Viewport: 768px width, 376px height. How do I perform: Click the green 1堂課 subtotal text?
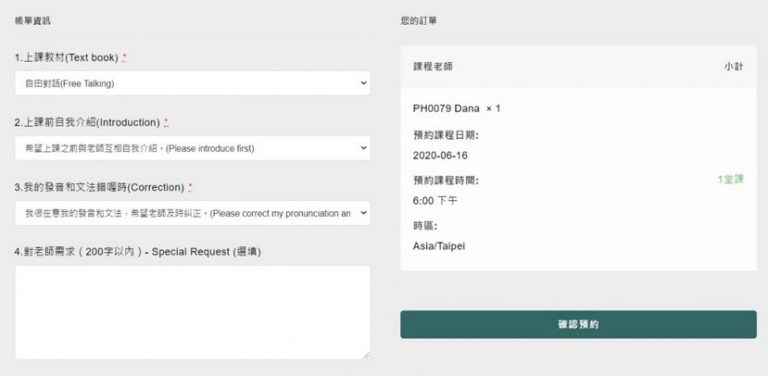[731, 180]
